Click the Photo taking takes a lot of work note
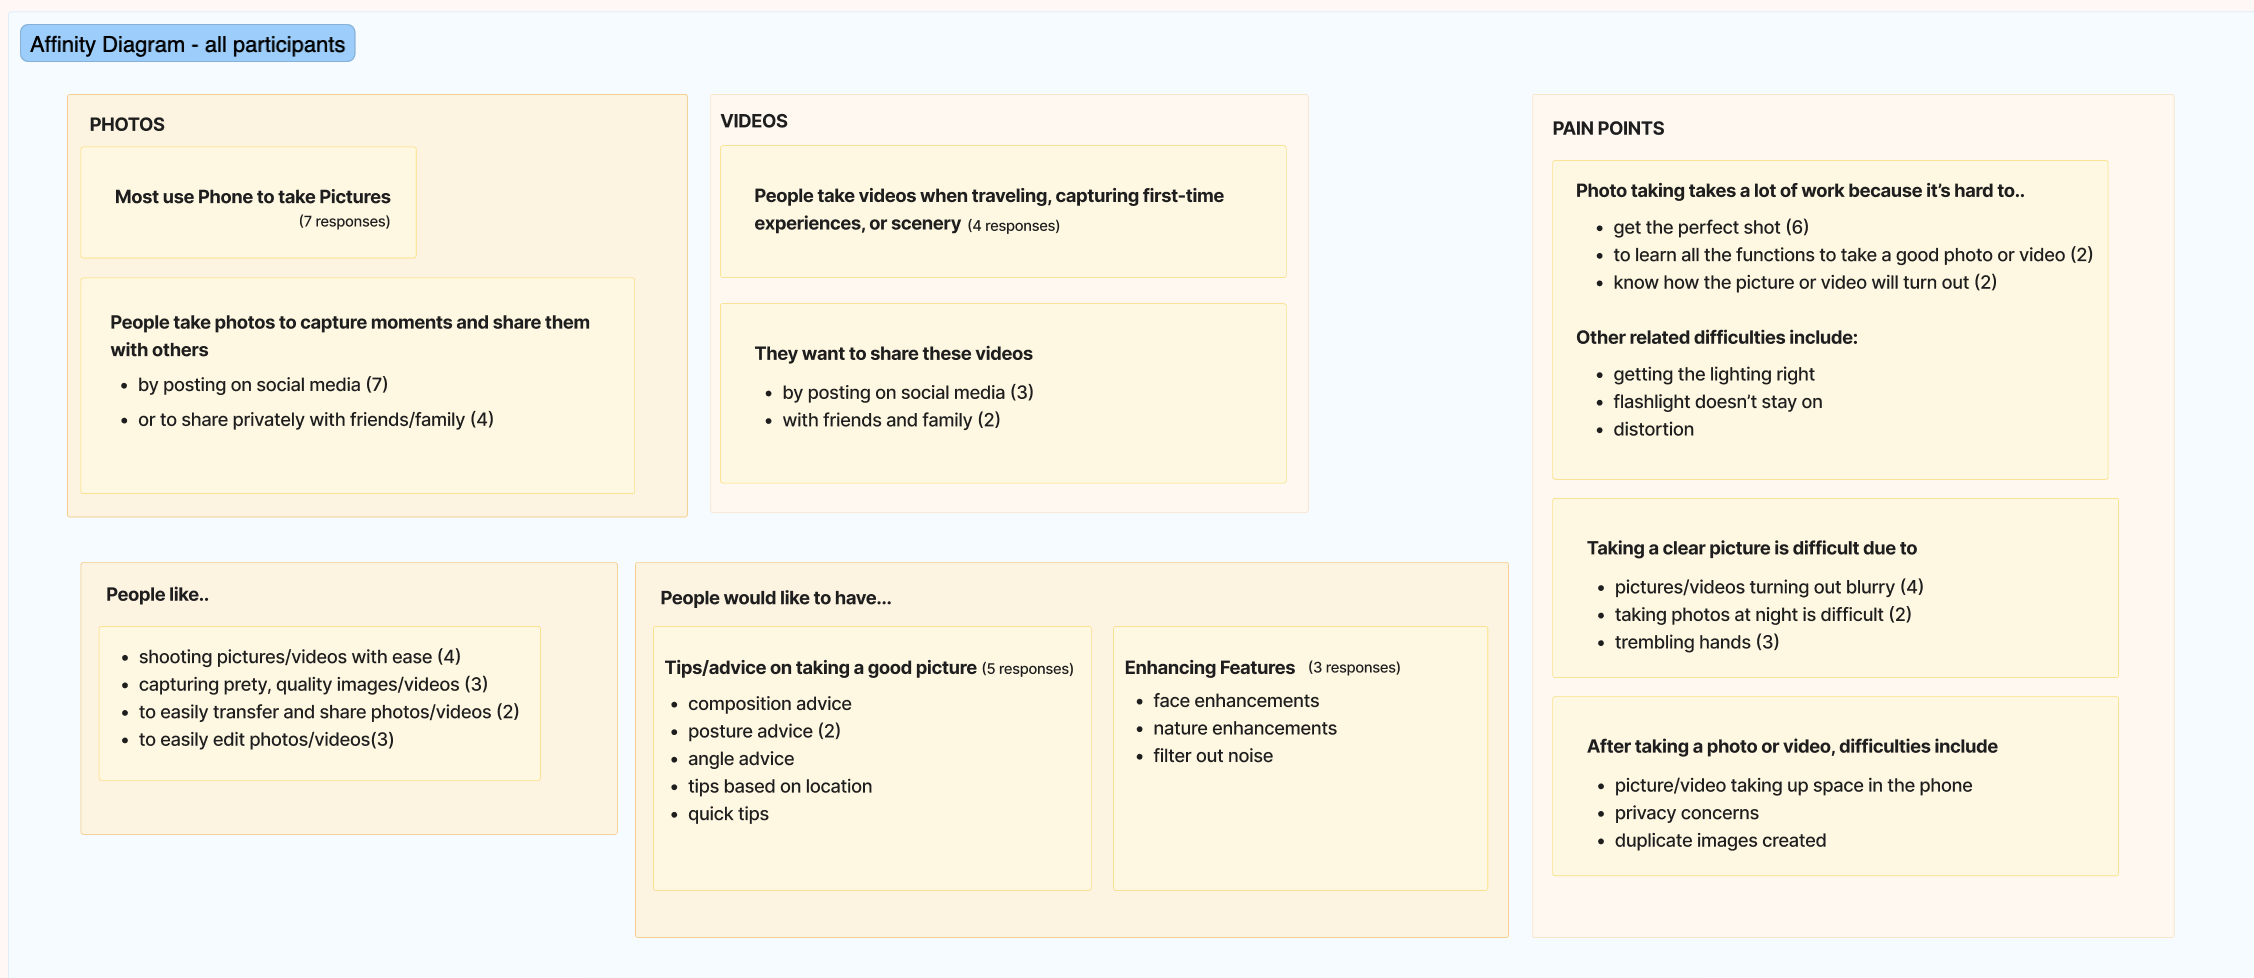This screenshot has height=978, width=2254. coord(1830,320)
